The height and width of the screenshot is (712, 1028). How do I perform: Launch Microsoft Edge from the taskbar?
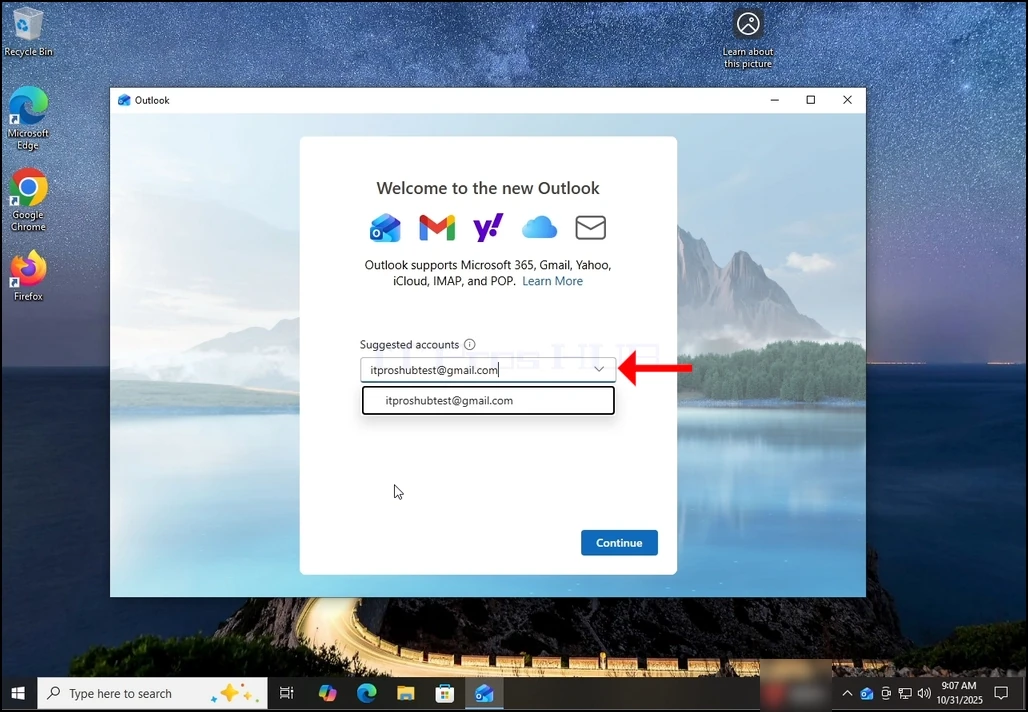(x=366, y=694)
